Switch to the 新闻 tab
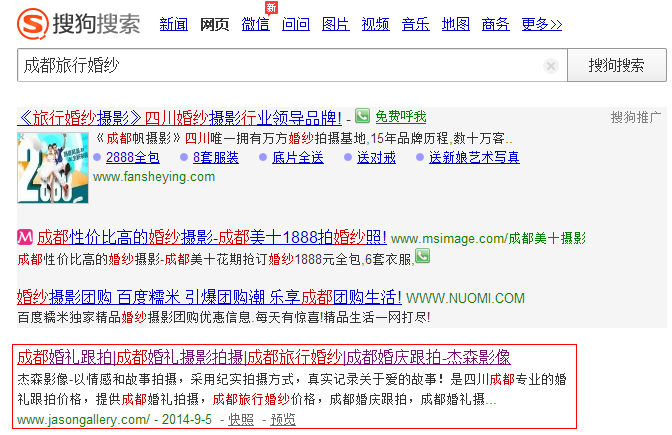The image size is (672, 435). [173, 23]
